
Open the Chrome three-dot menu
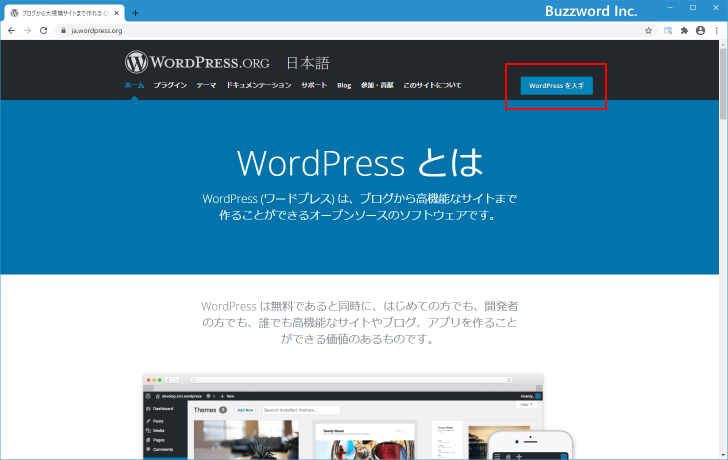click(716, 31)
